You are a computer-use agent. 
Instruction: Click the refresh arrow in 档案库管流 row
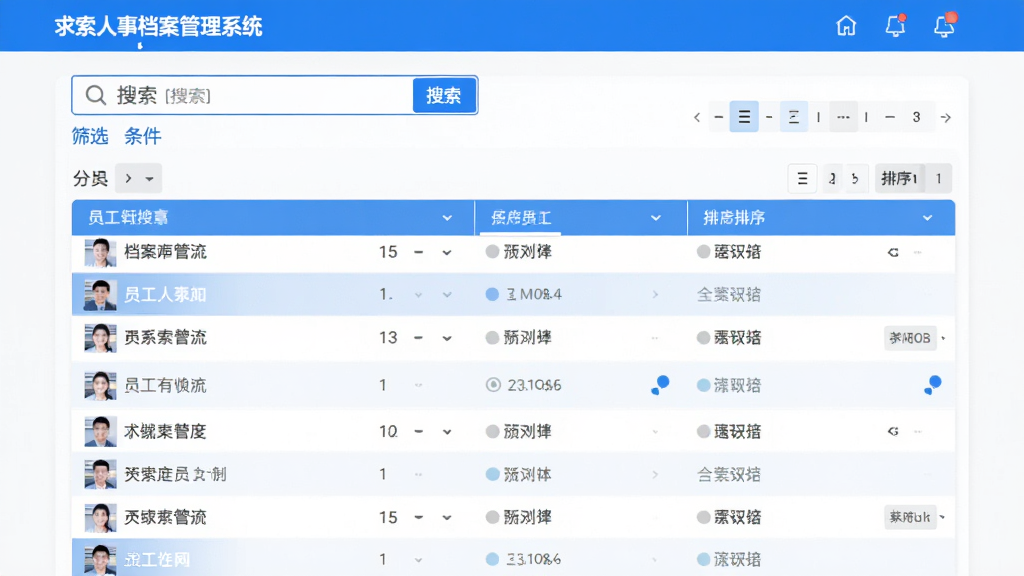[893, 252]
